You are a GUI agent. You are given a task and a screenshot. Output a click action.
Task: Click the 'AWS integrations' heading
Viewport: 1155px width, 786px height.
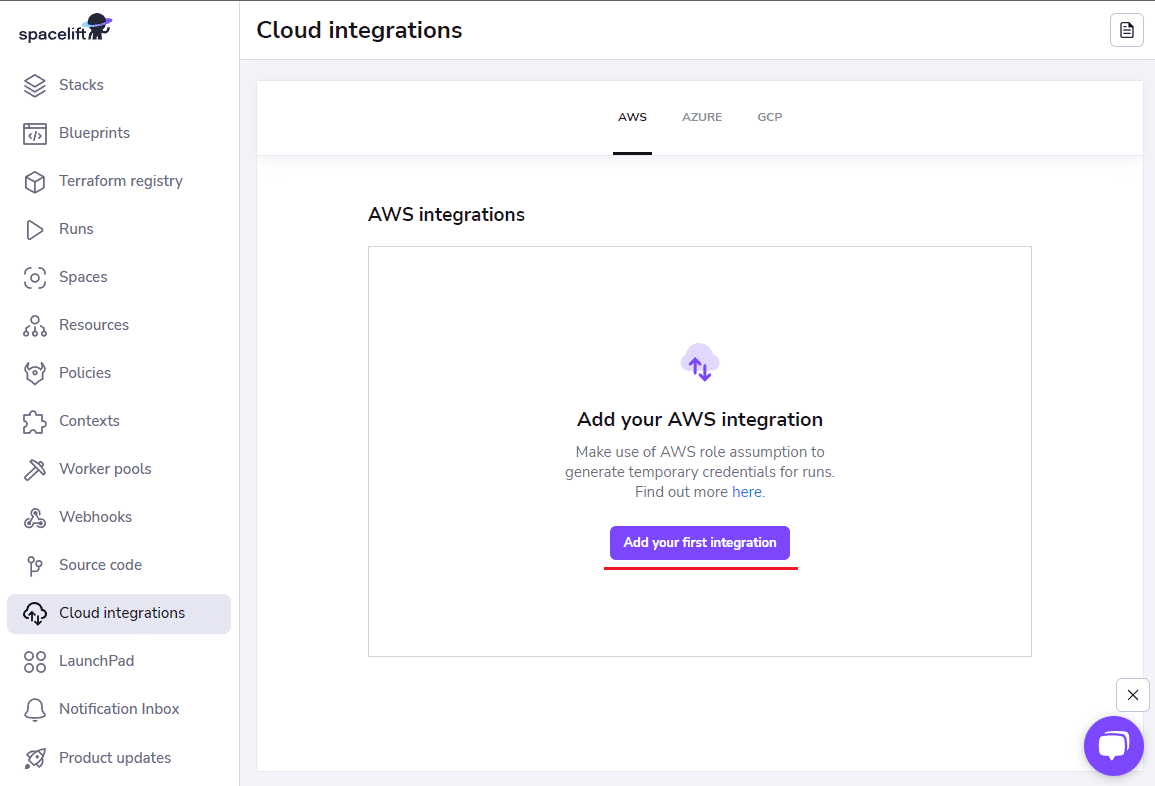(x=446, y=214)
